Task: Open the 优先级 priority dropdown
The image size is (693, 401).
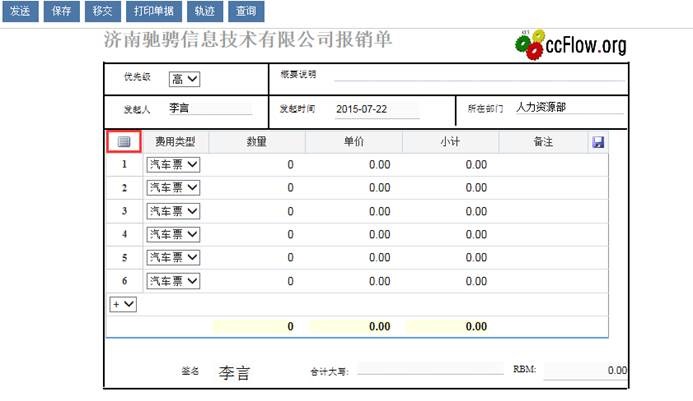Action: pyautogui.click(x=186, y=79)
